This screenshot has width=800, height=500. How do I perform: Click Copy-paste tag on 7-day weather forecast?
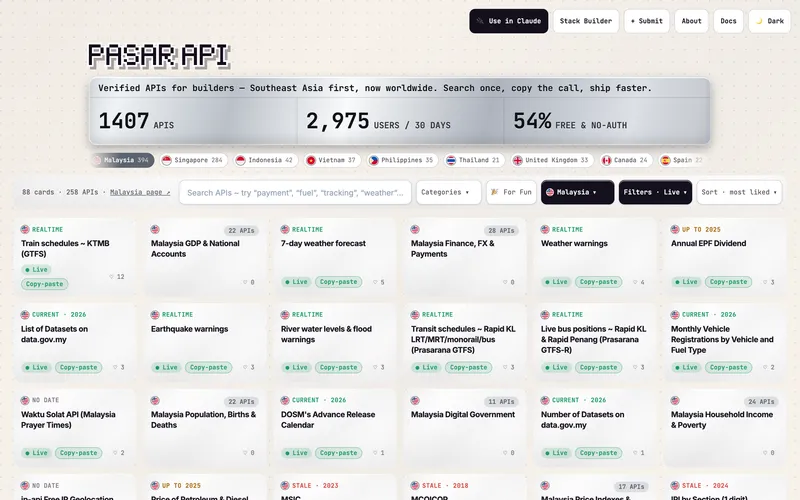[x=338, y=282]
